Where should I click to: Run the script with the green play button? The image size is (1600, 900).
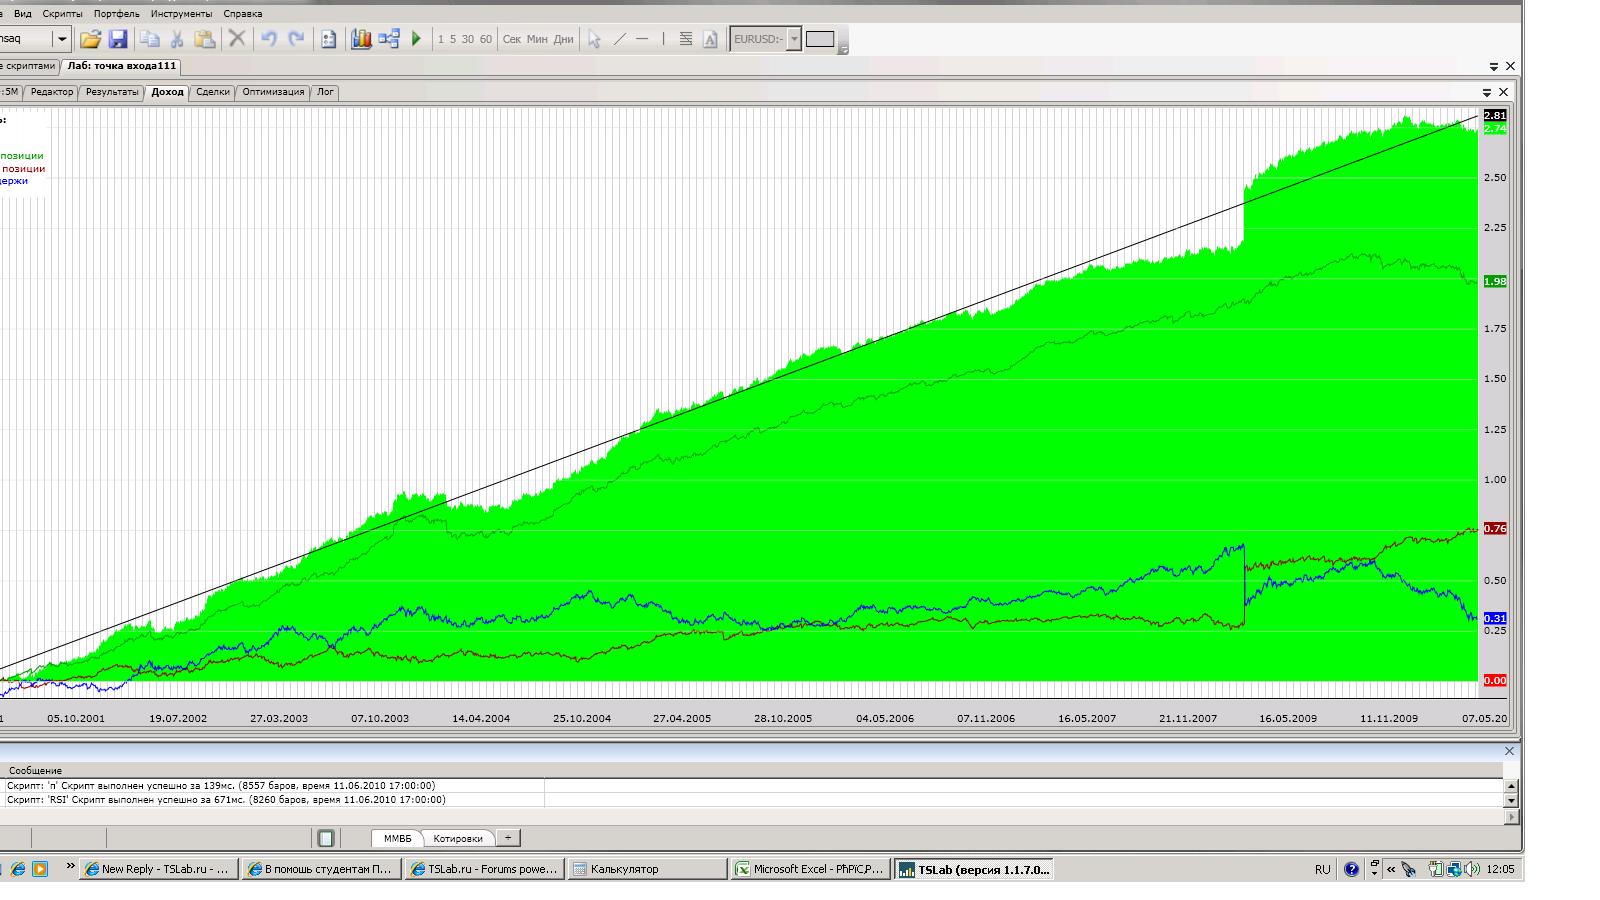click(417, 39)
